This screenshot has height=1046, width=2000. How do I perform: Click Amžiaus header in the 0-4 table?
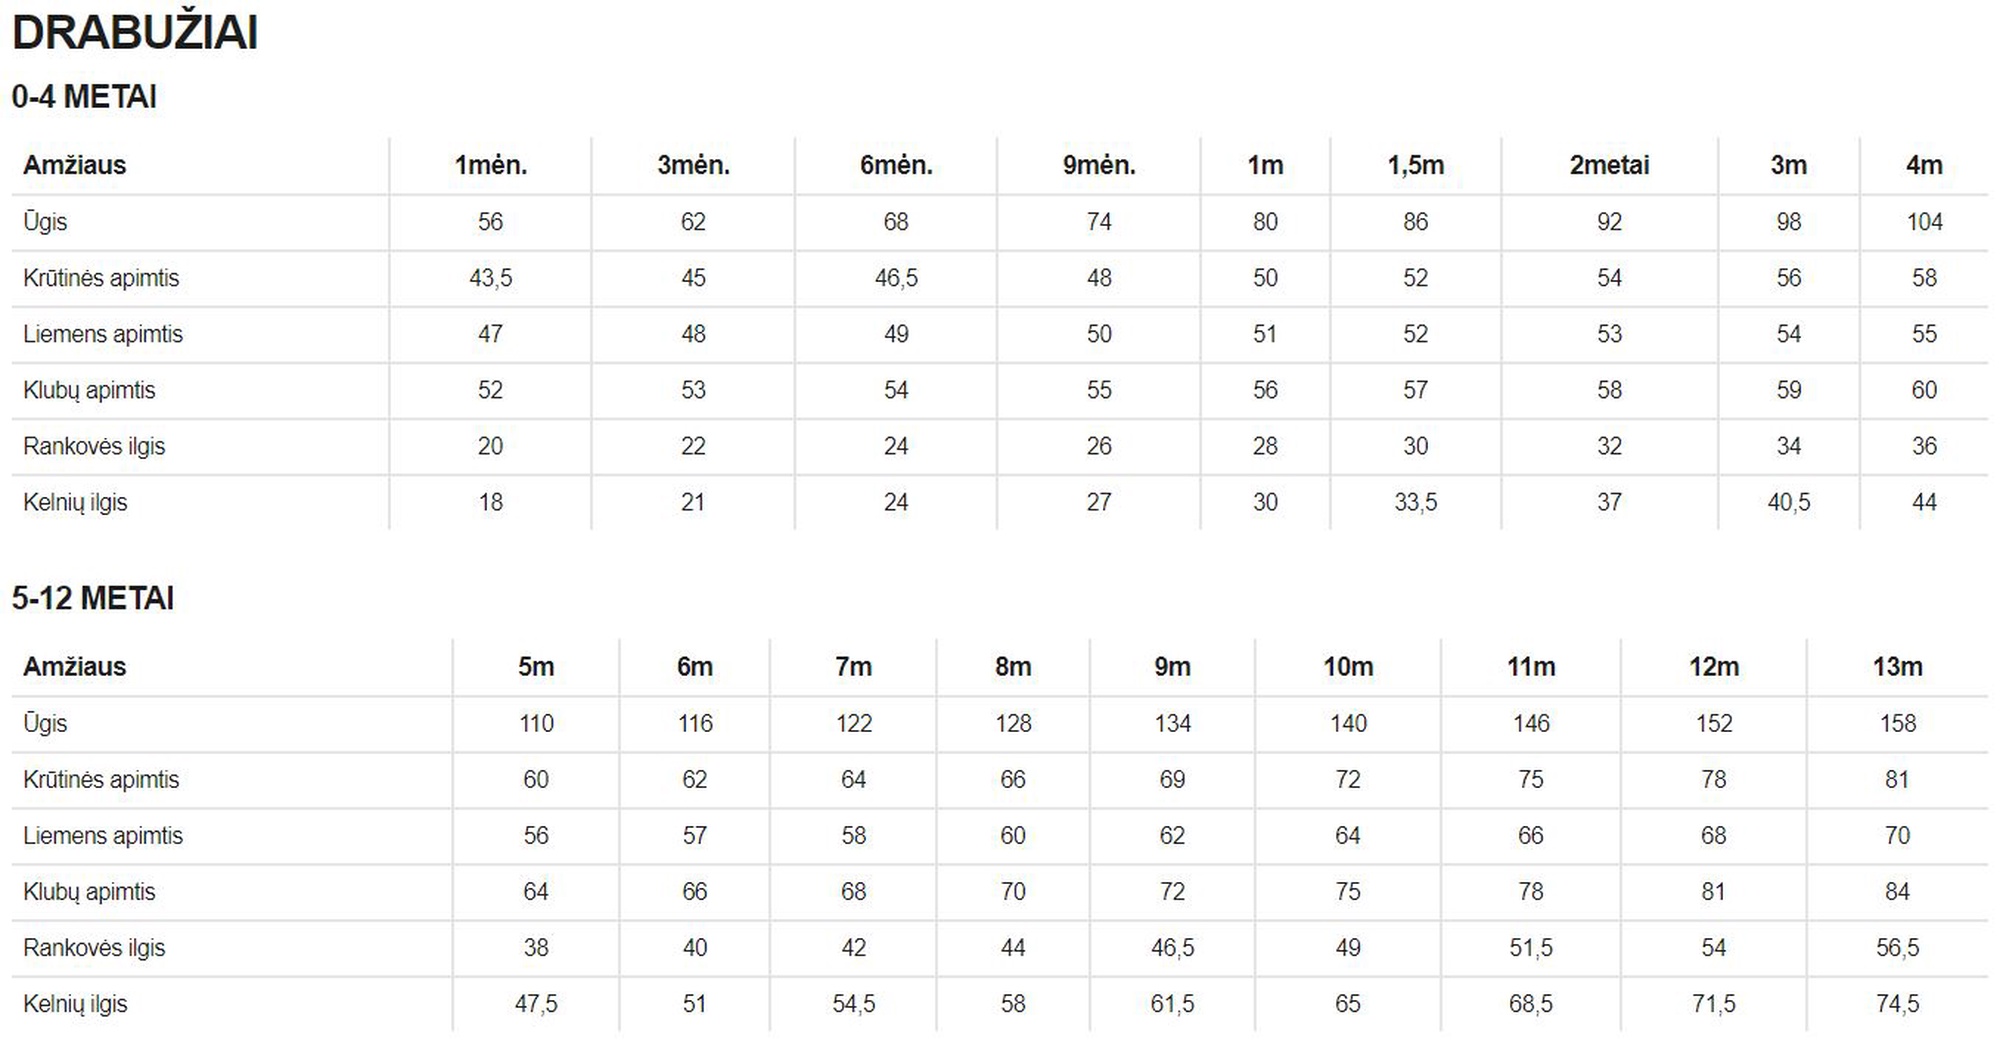(75, 165)
